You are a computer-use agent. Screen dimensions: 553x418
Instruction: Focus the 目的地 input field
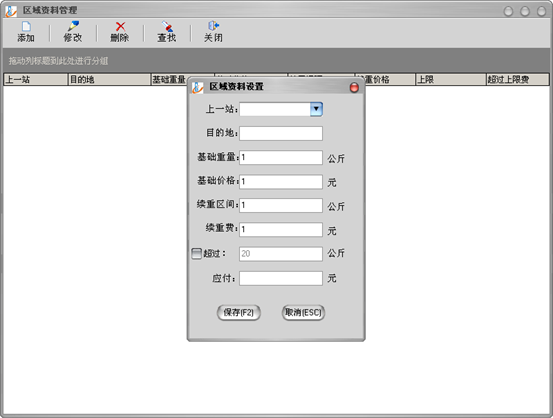coord(281,133)
